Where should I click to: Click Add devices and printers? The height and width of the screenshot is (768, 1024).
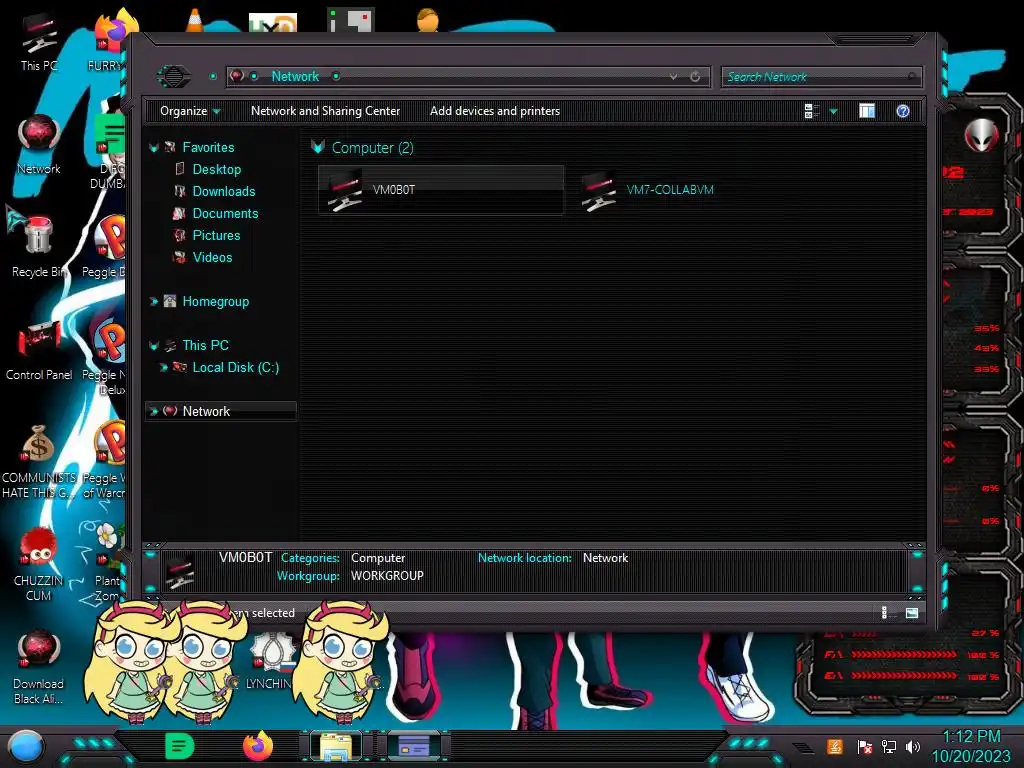coord(494,111)
